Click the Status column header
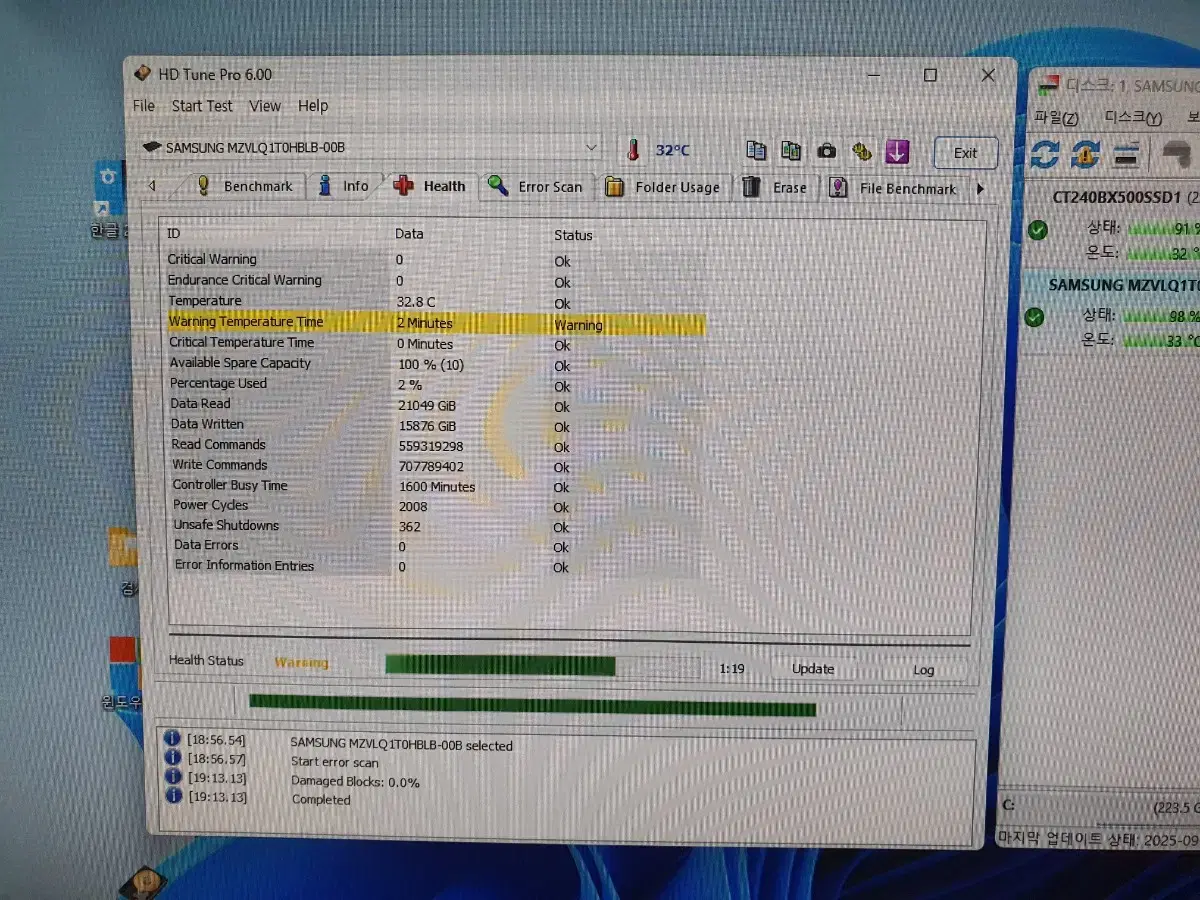This screenshot has height=900, width=1200. [574, 236]
